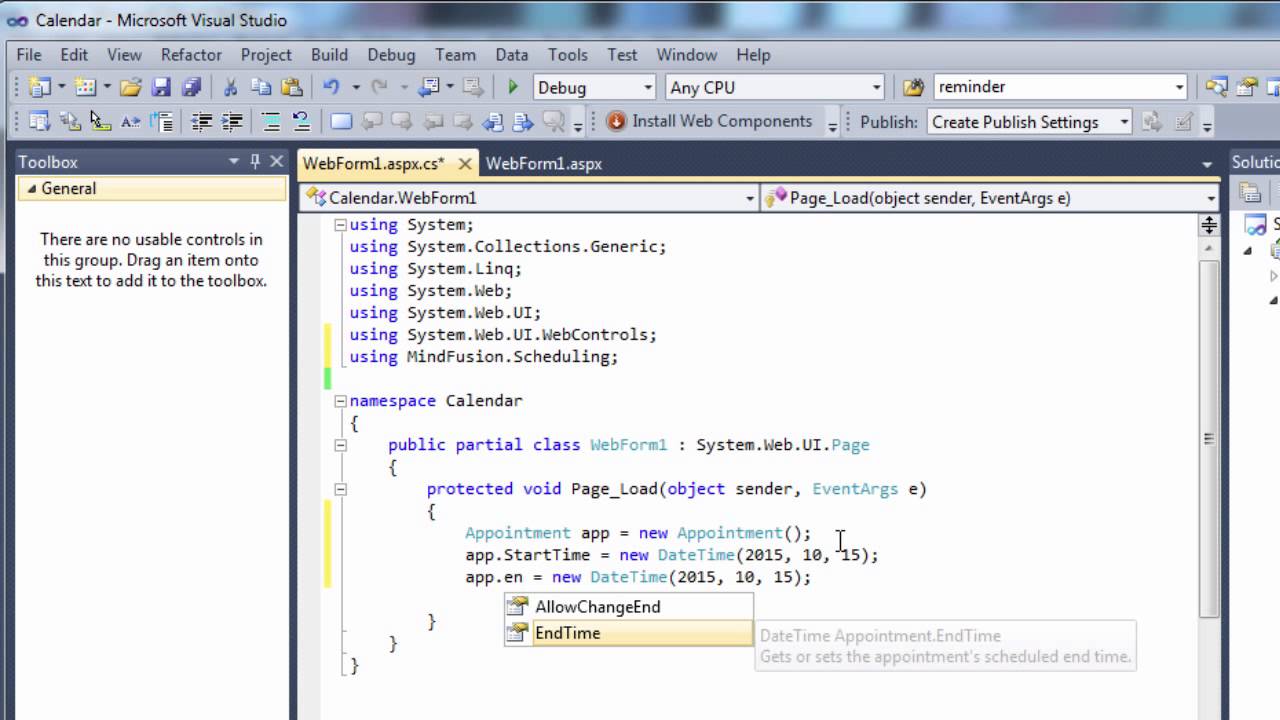Collapse the General group in the Toolbox
The width and height of the screenshot is (1280, 720).
31,189
